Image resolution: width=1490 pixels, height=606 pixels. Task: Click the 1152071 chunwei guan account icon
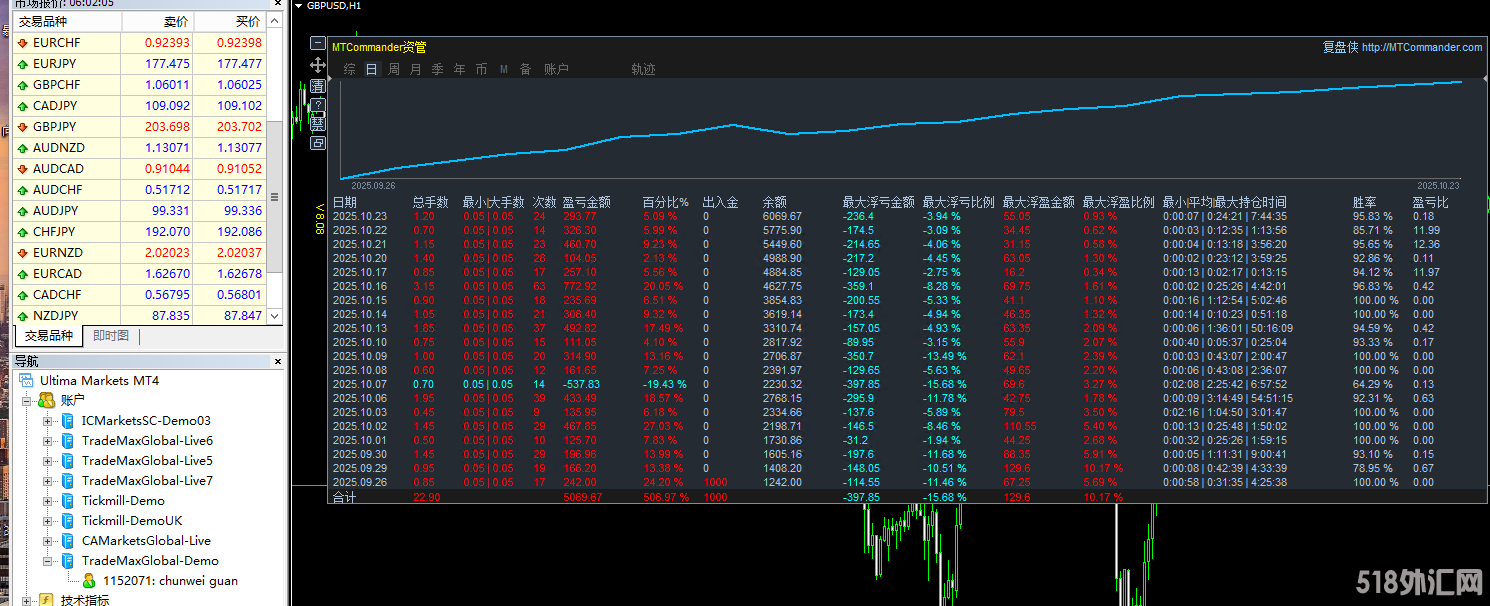89,581
